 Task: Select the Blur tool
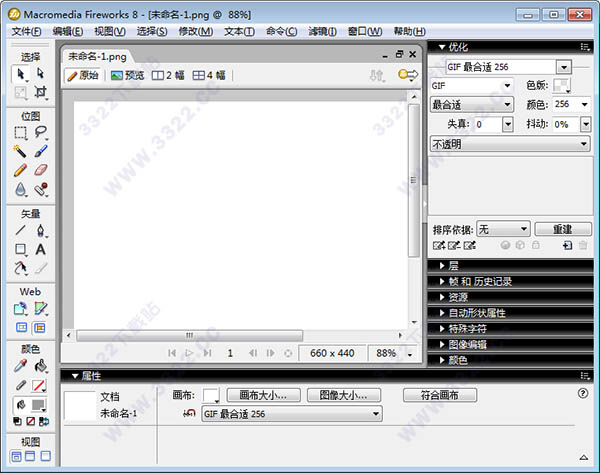21,189
